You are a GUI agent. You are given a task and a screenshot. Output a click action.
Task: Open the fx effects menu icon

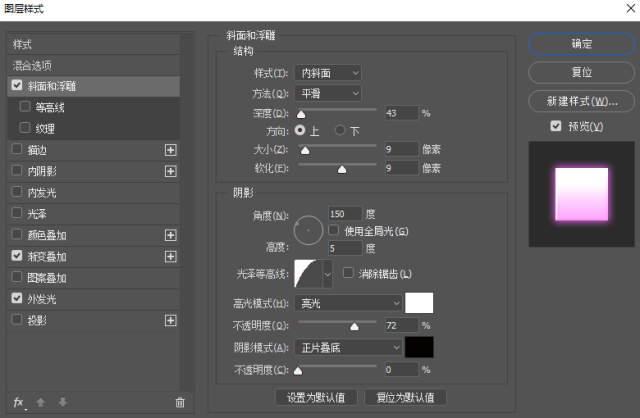click(x=19, y=402)
